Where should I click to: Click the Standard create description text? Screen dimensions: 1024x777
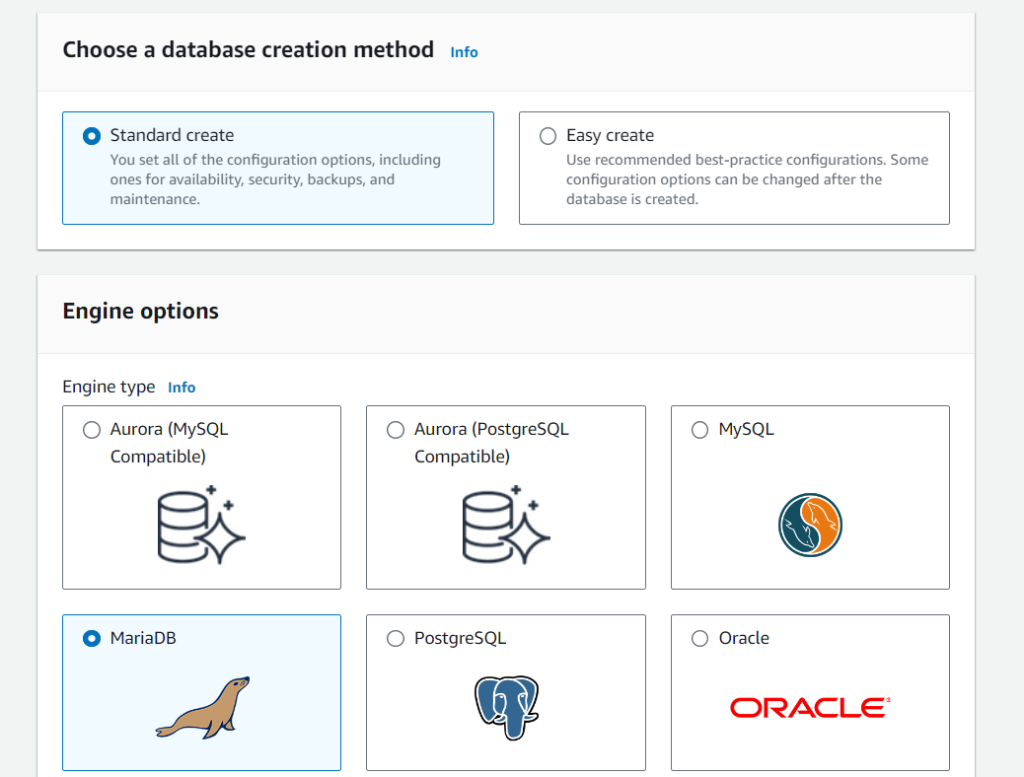pos(275,180)
